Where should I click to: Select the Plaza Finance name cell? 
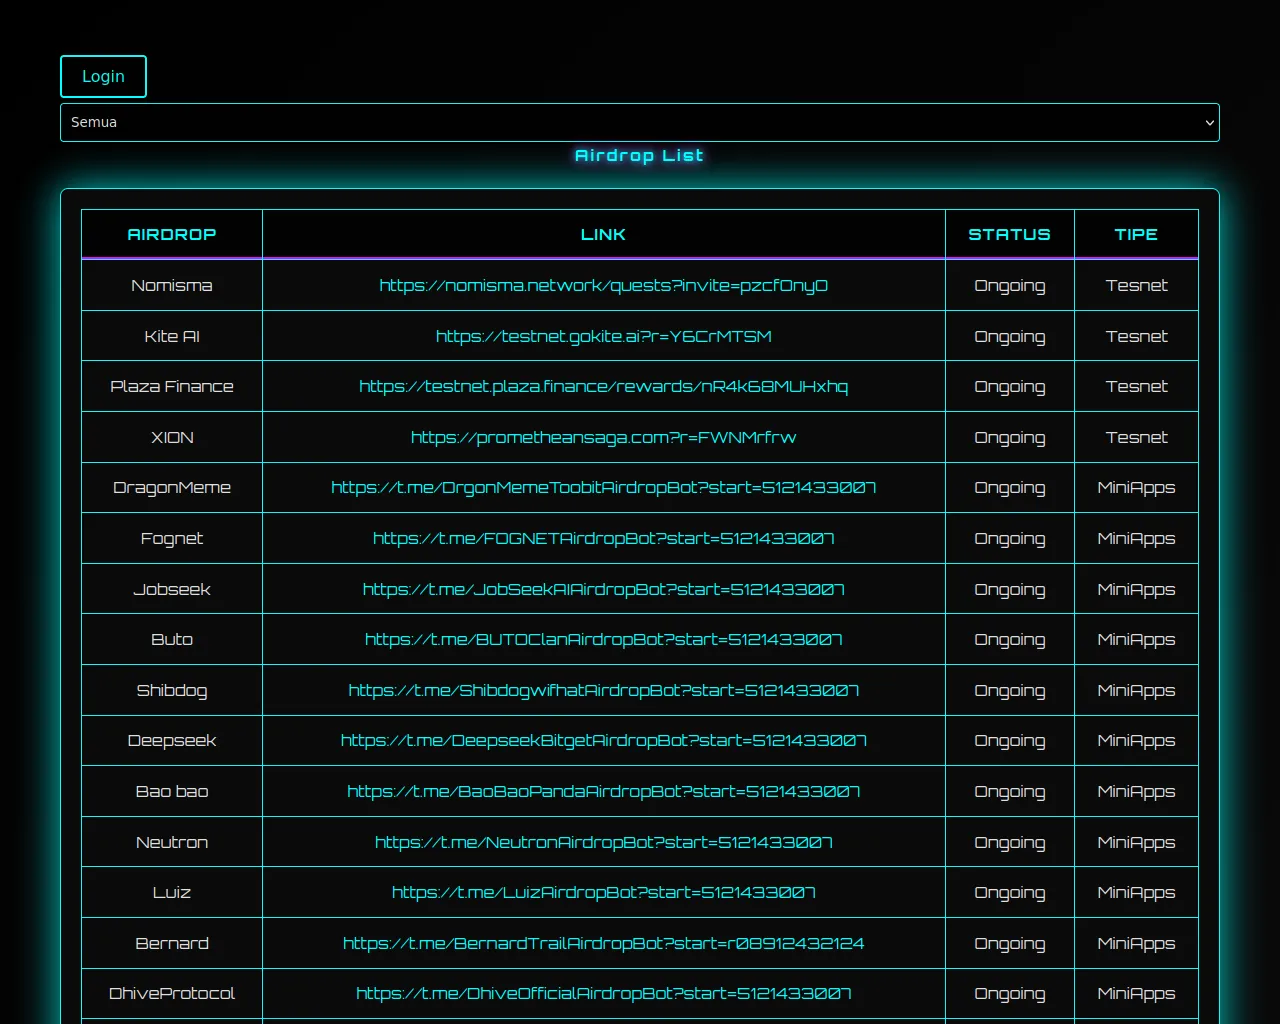click(x=172, y=387)
